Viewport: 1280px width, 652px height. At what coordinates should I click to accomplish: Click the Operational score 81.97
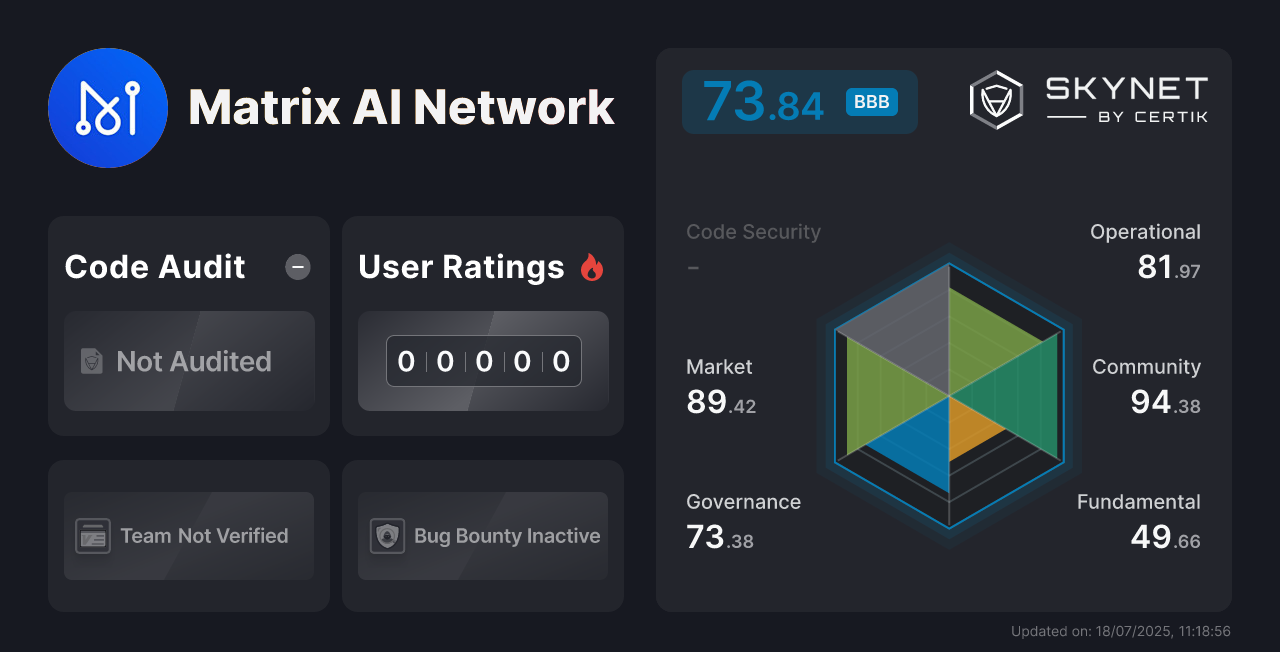(x=1169, y=267)
